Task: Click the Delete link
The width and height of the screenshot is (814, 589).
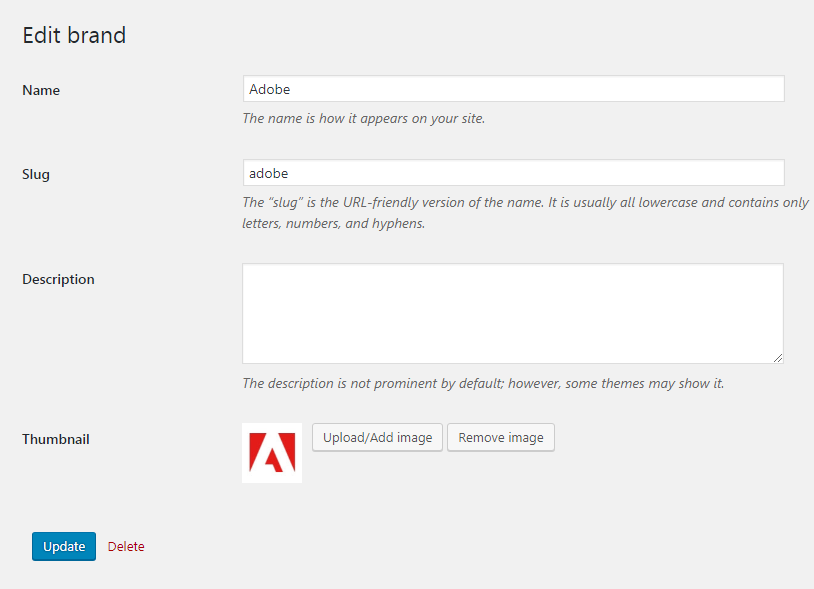Action: tap(126, 546)
